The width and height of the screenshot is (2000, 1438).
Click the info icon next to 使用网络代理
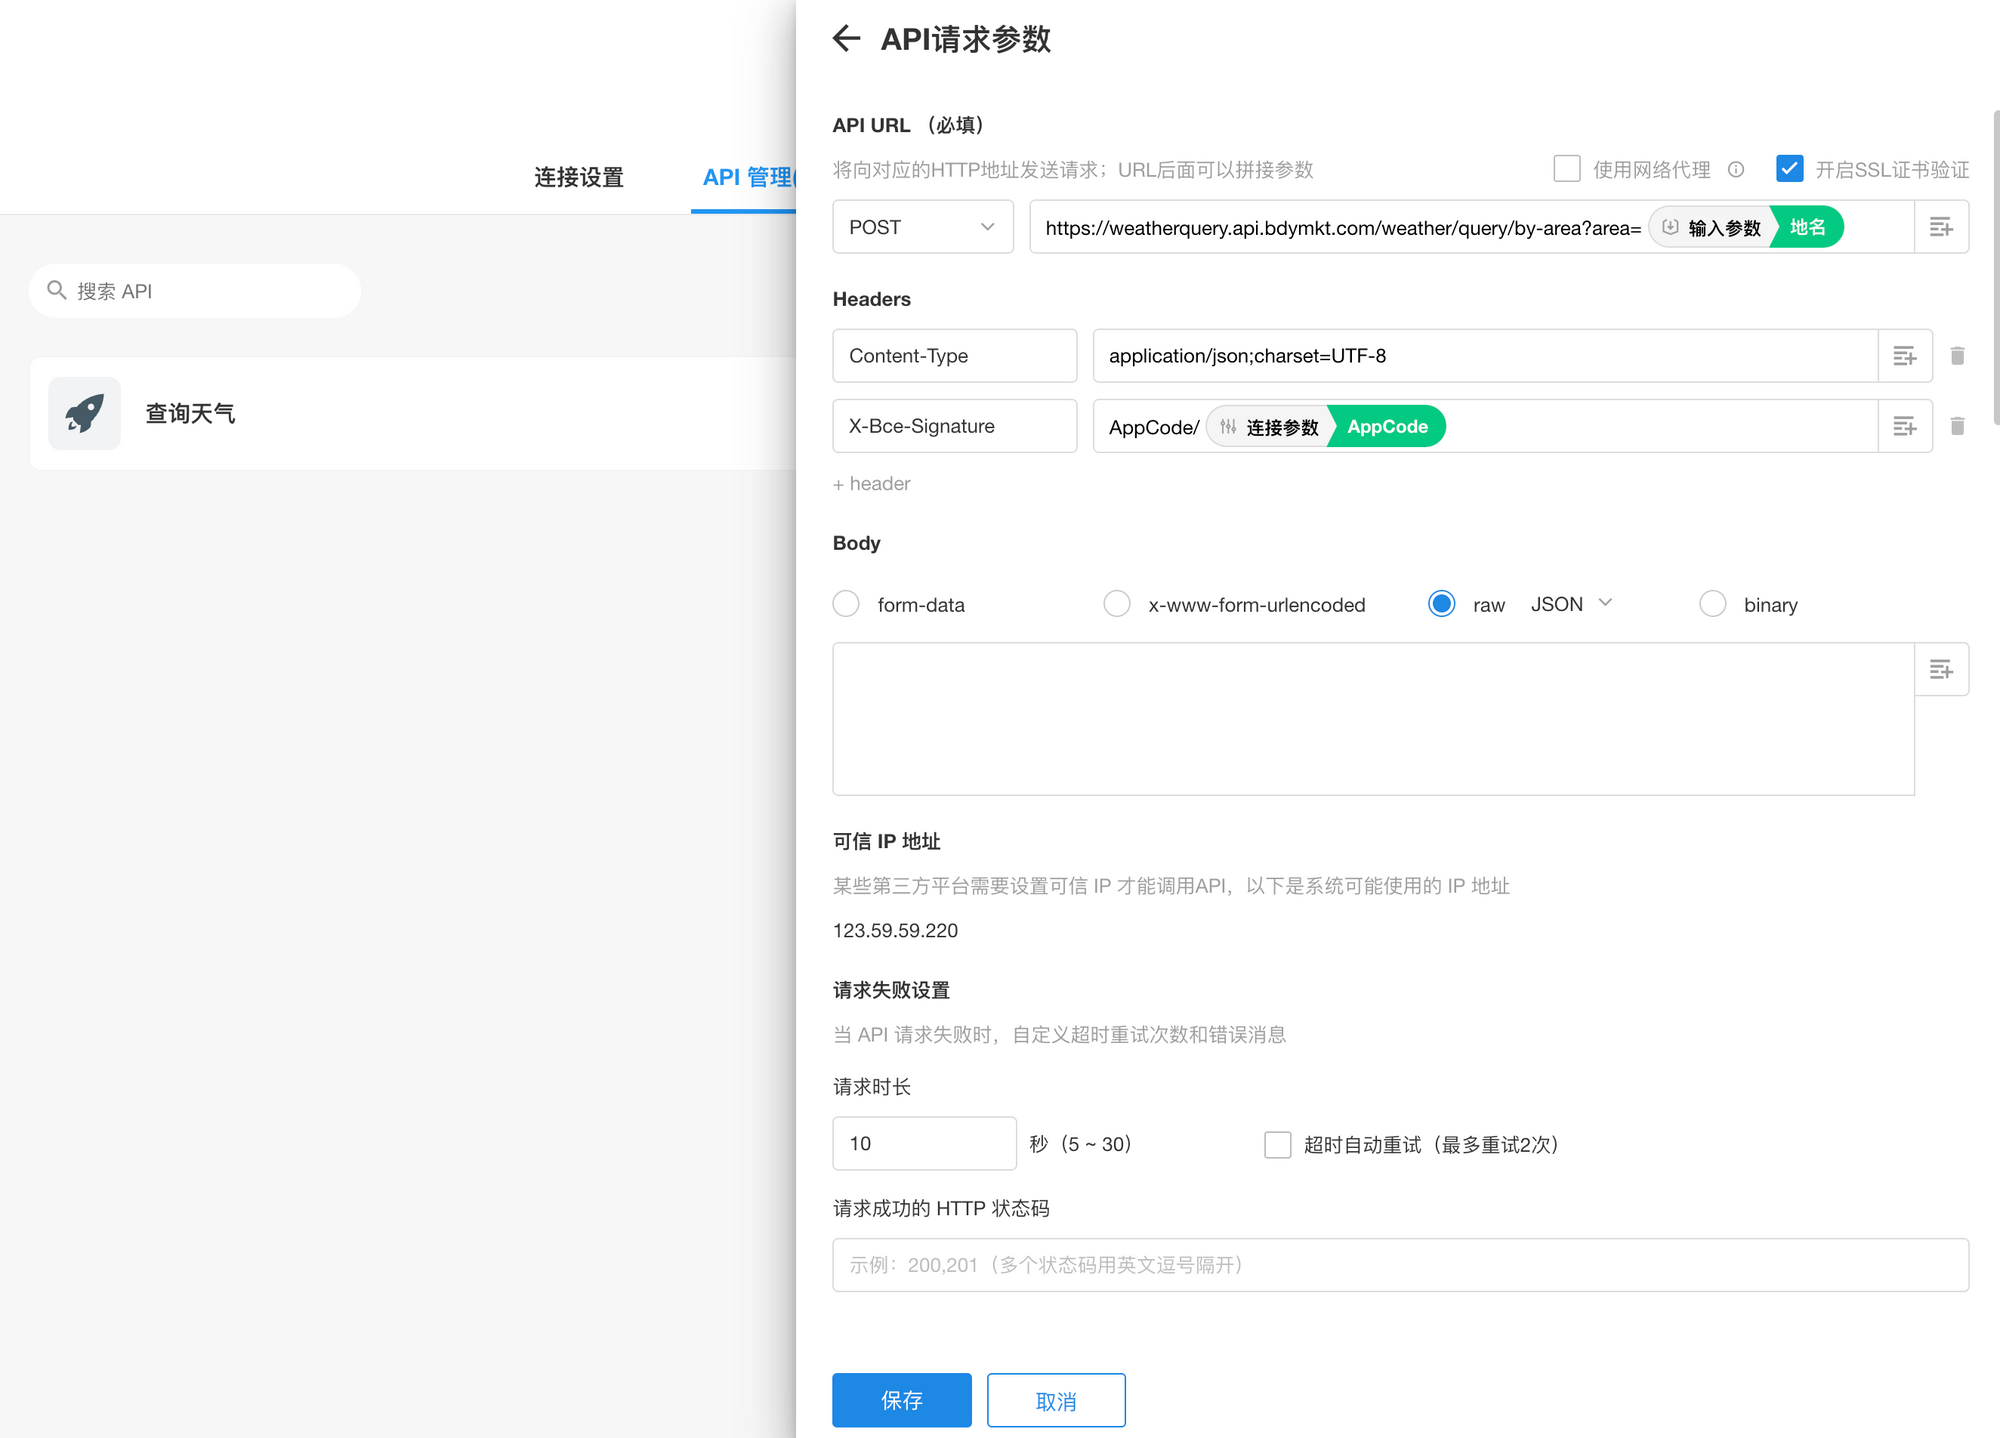tap(1735, 169)
